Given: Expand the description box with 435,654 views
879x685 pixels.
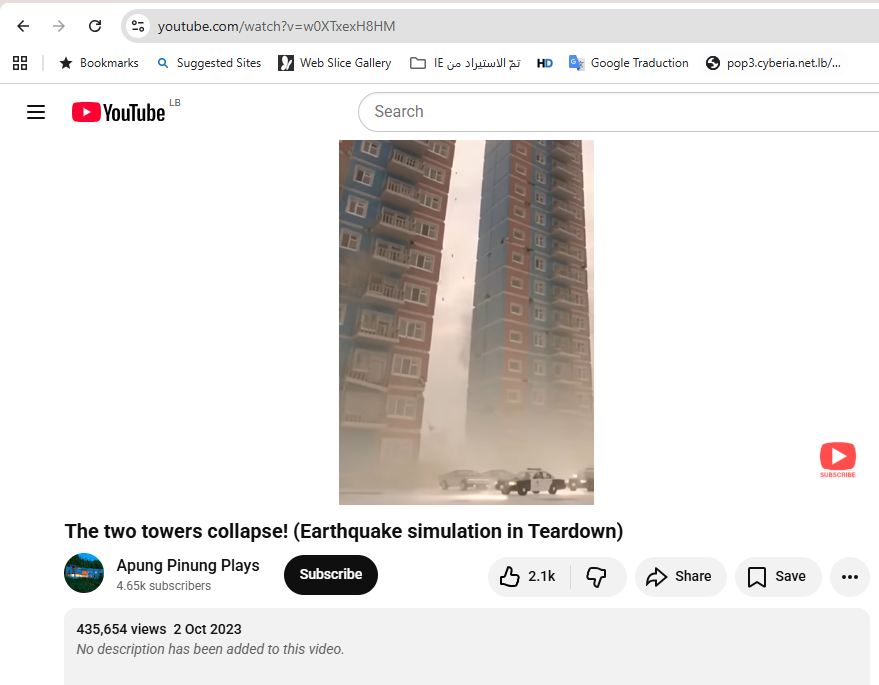Looking at the screenshot, I should click(466, 646).
